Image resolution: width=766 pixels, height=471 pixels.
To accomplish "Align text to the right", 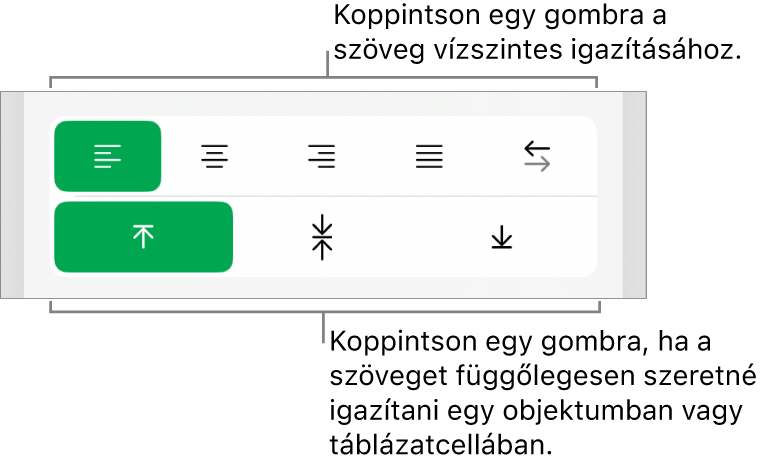I will coord(322,156).
